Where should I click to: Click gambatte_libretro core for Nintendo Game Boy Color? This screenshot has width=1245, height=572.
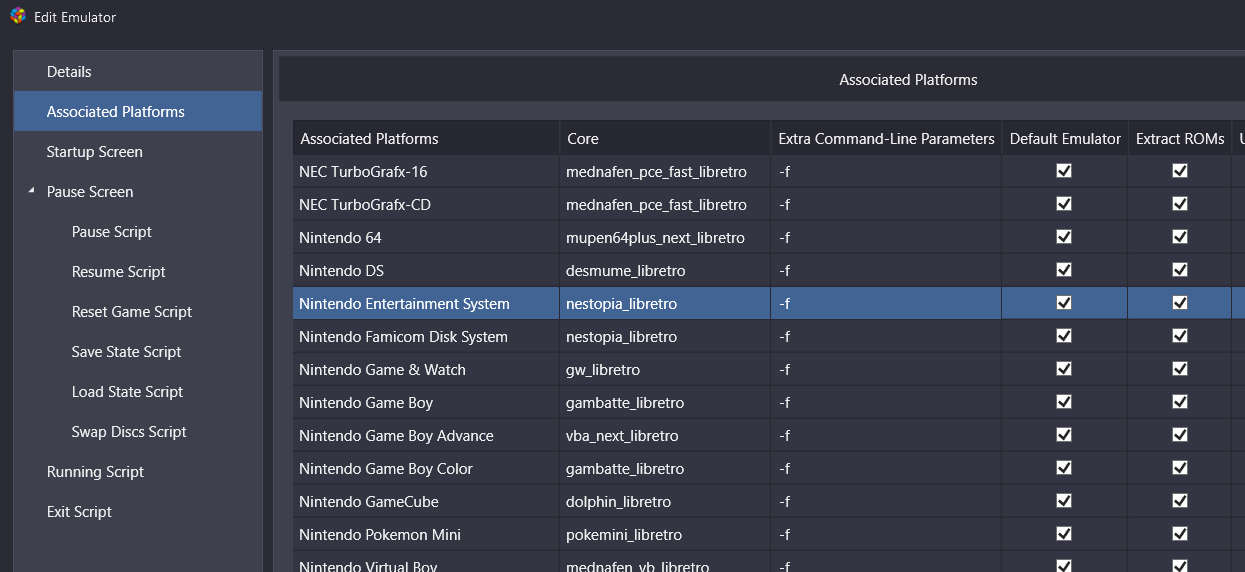coord(665,468)
